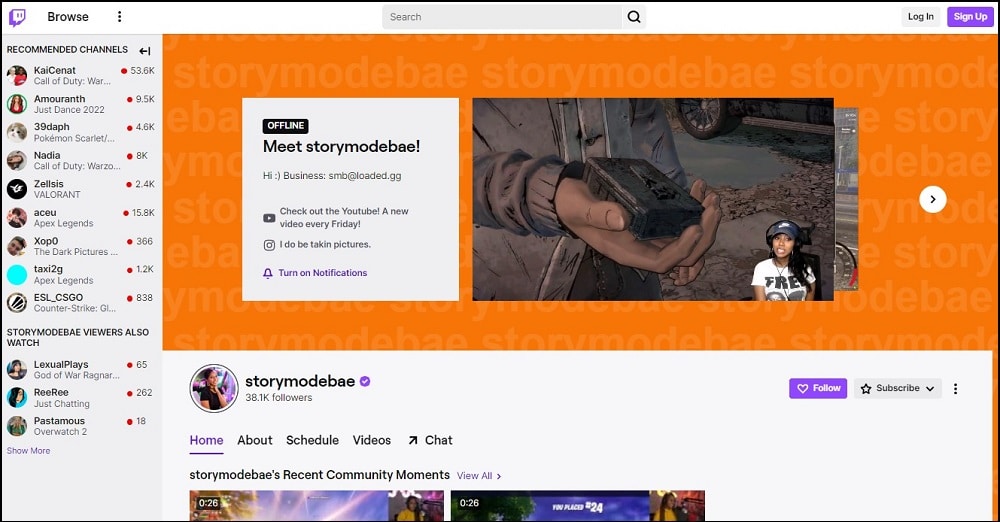
Task: Click the notification bell icon
Action: pyautogui.click(x=268, y=273)
